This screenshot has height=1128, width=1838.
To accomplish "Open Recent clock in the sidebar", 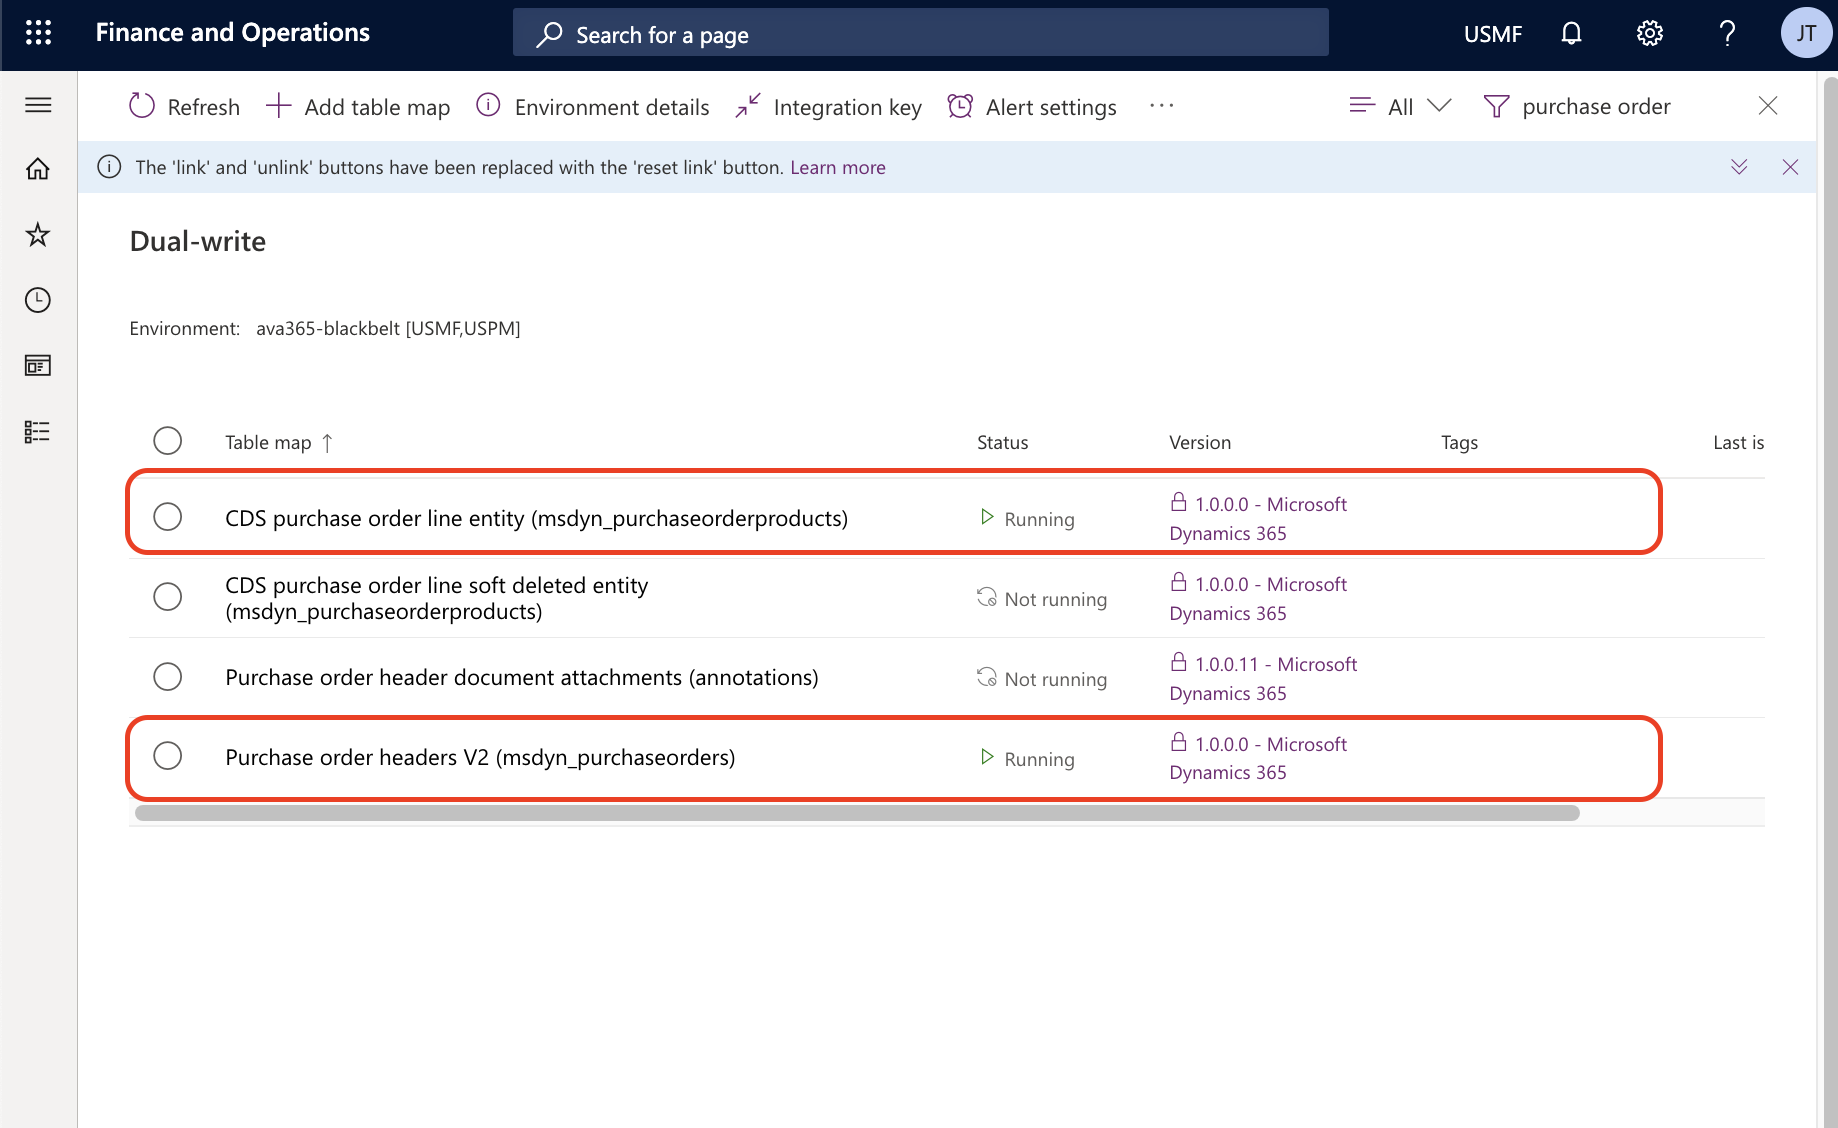I will (x=38, y=300).
